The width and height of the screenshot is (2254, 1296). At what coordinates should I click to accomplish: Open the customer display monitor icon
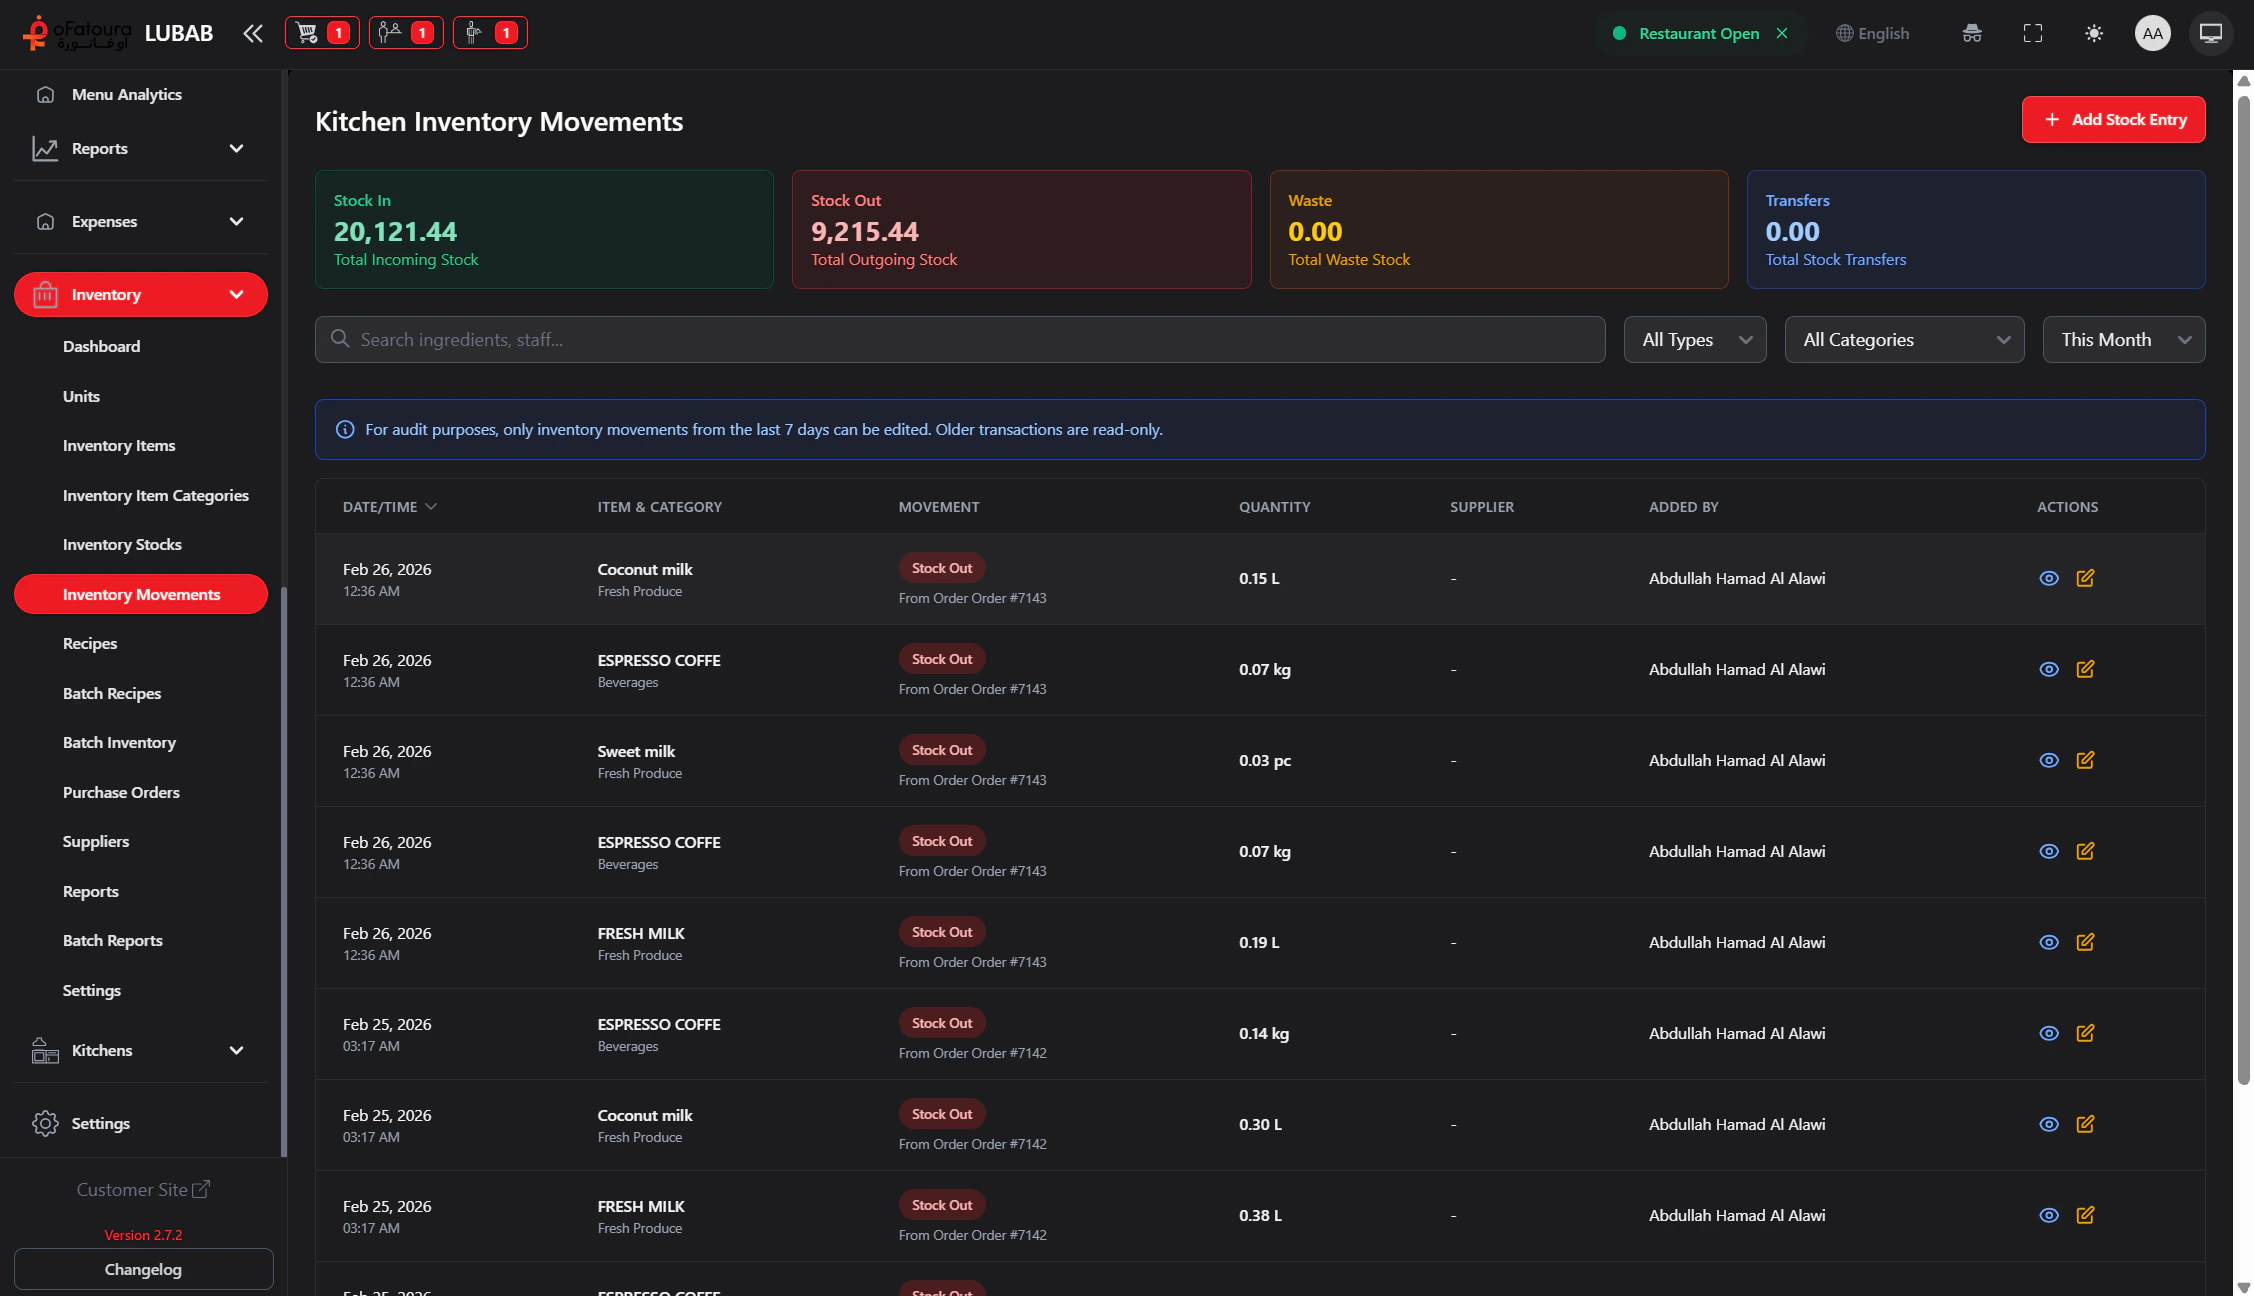(x=2210, y=32)
